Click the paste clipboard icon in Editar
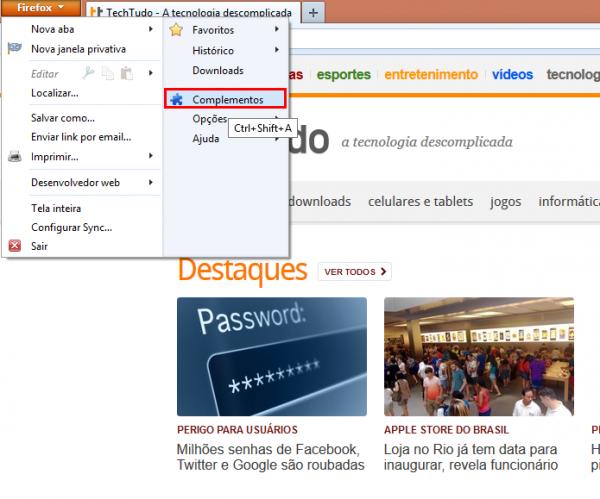 127,73
